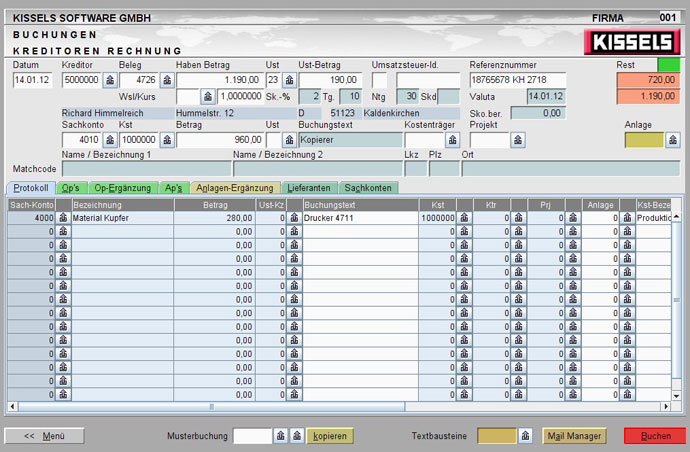Click the Datum field 14.01.12
The image size is (690, 452).
[x=32, y=80]
